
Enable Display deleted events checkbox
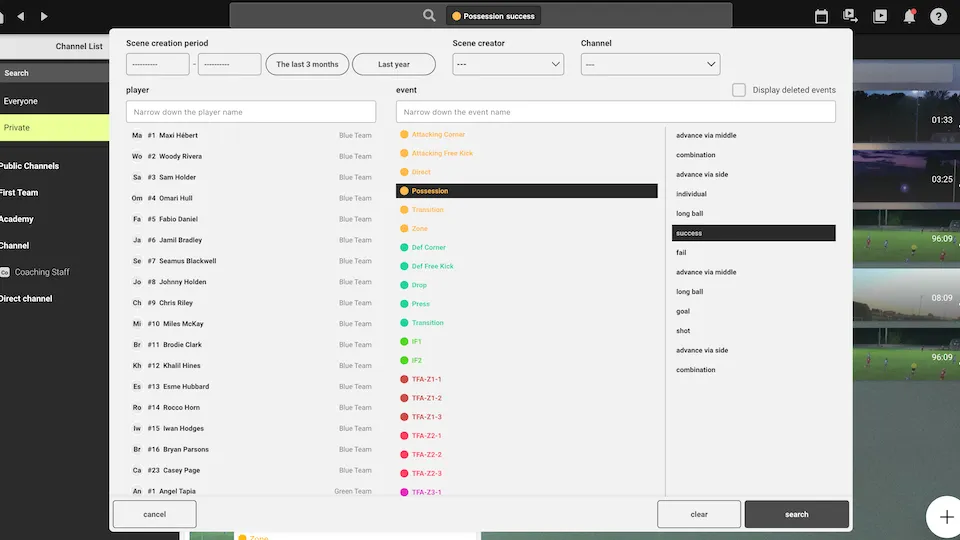click(x=738, y=90)
